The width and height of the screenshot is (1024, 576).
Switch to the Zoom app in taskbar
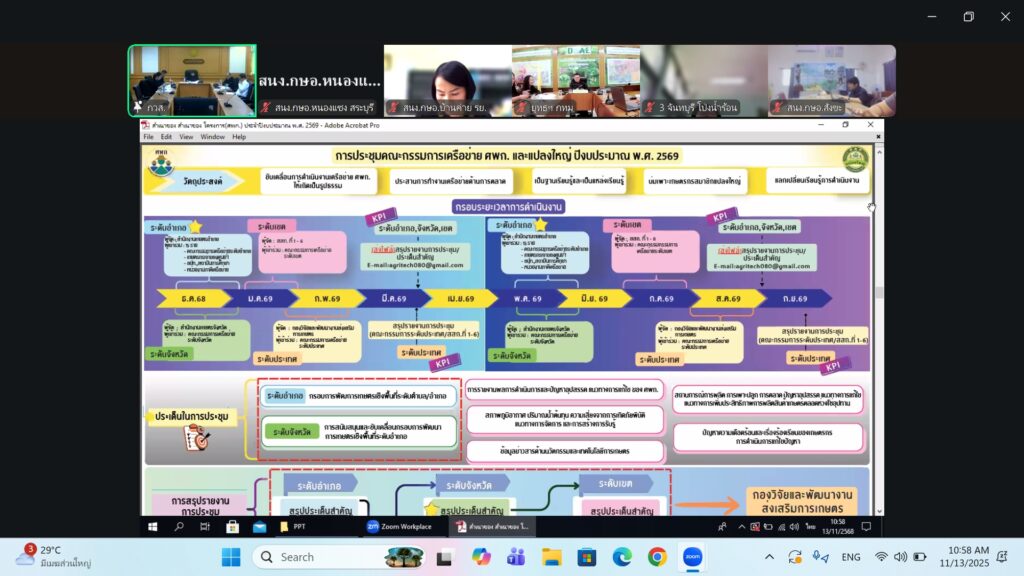coord(692,556)
